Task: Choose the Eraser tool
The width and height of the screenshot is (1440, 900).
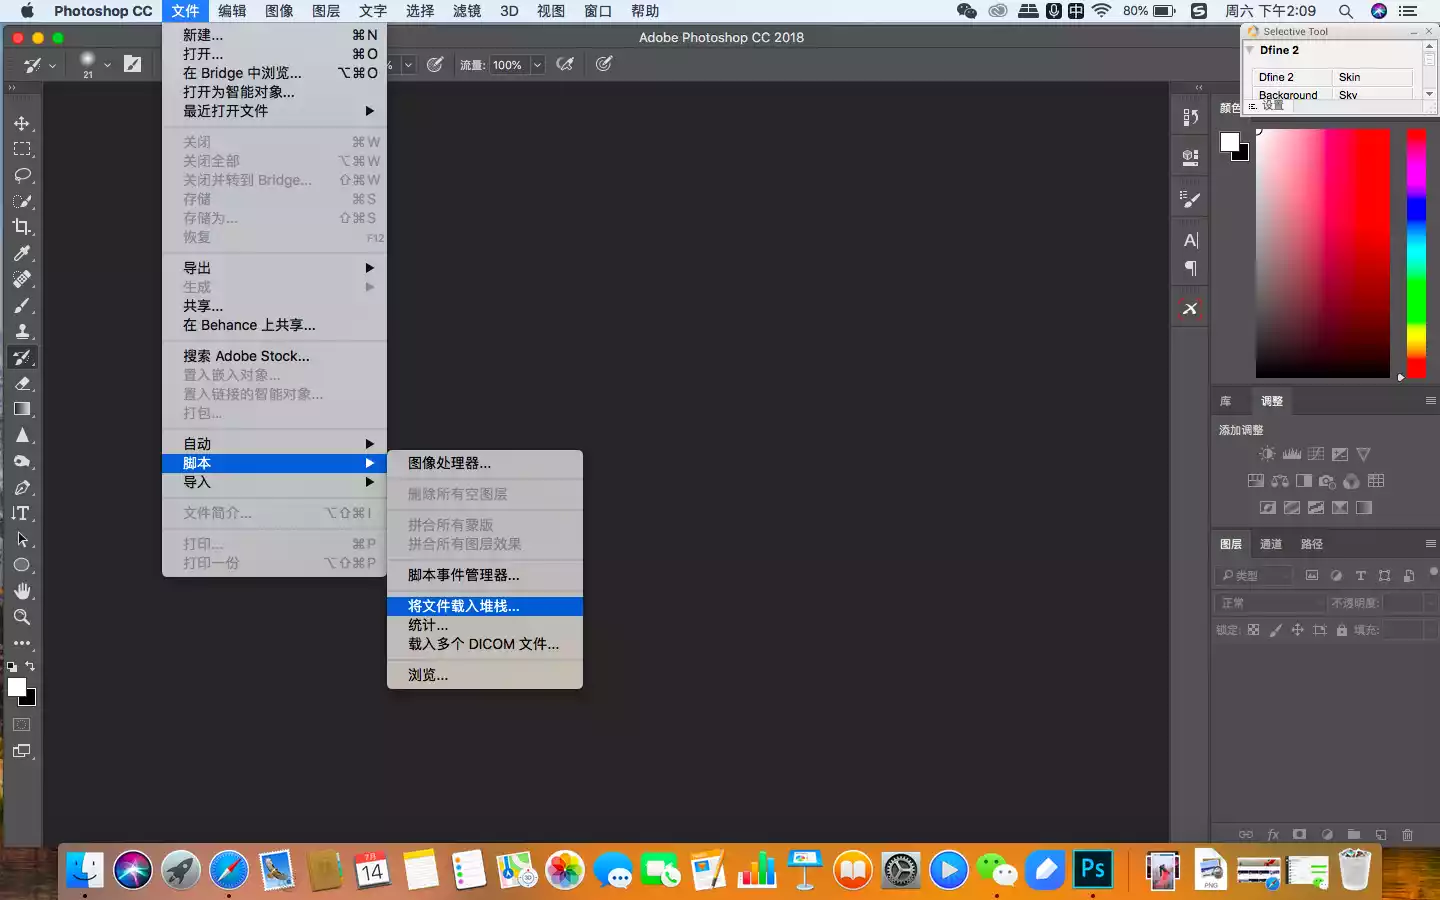Action: point(22,383)
